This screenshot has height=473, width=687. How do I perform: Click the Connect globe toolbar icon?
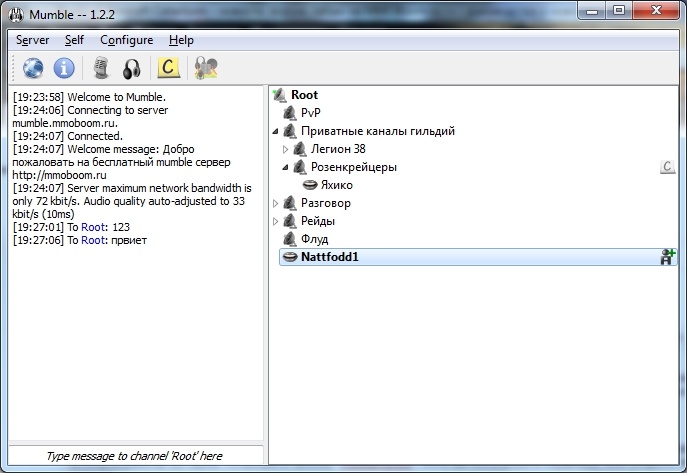pyautogui.click(x=33, y=68)
